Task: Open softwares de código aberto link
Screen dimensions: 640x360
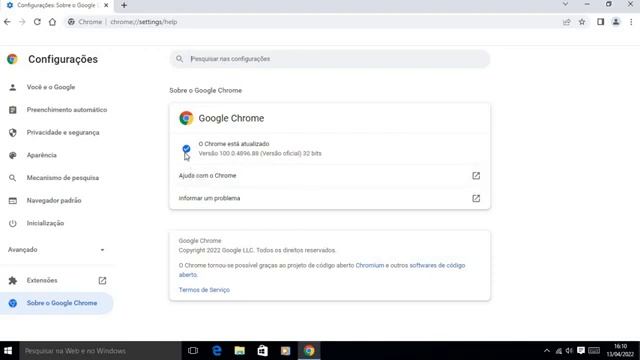Action: 437,265
